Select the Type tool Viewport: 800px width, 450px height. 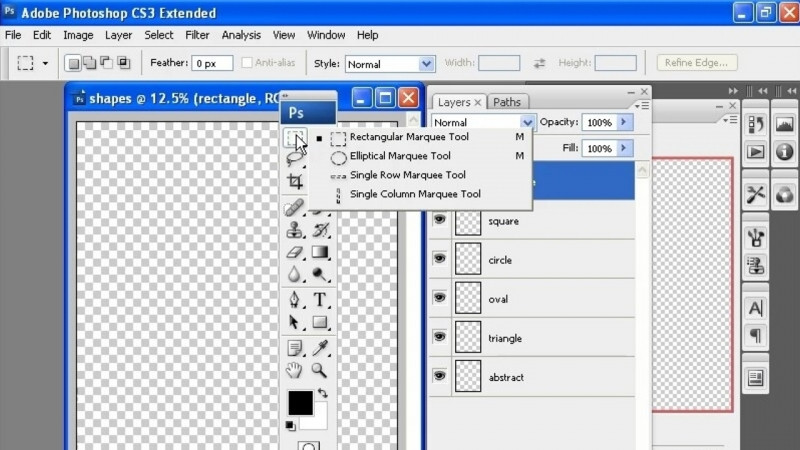click(320, 299)
